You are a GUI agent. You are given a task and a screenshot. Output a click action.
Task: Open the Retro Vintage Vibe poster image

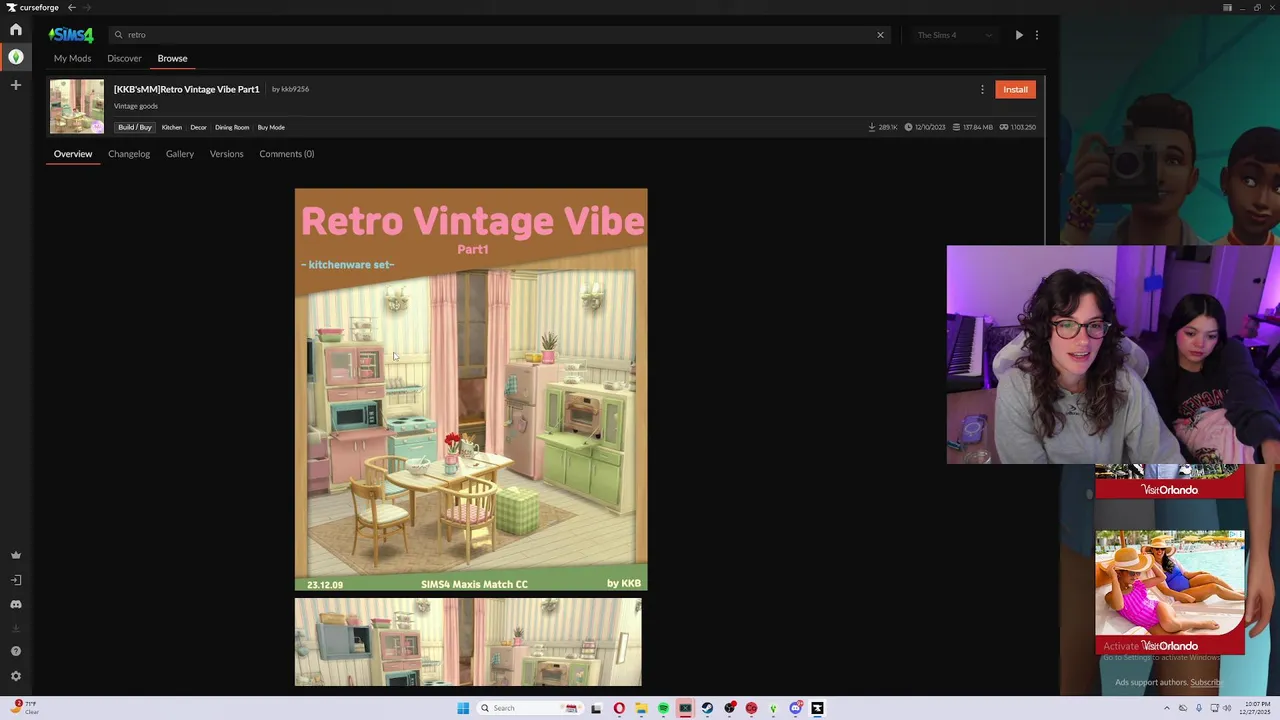tap(471, 390)
